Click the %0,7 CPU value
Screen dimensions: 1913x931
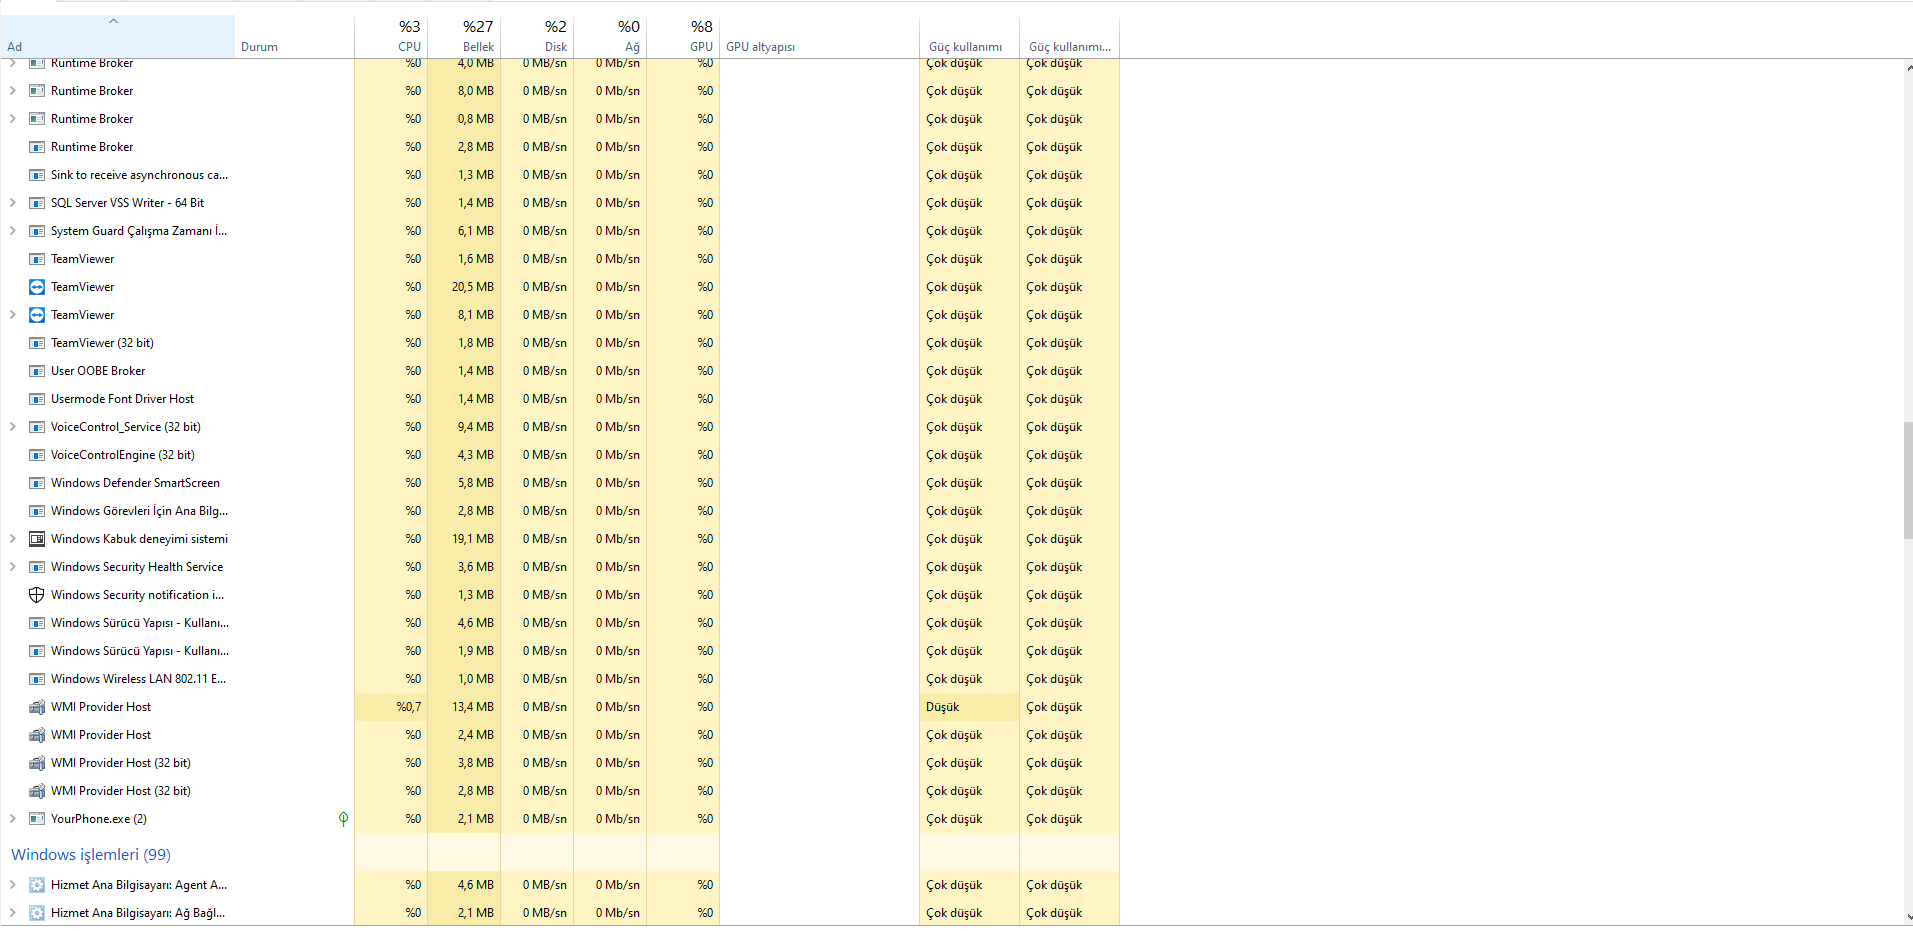click(x=408, y=707)
